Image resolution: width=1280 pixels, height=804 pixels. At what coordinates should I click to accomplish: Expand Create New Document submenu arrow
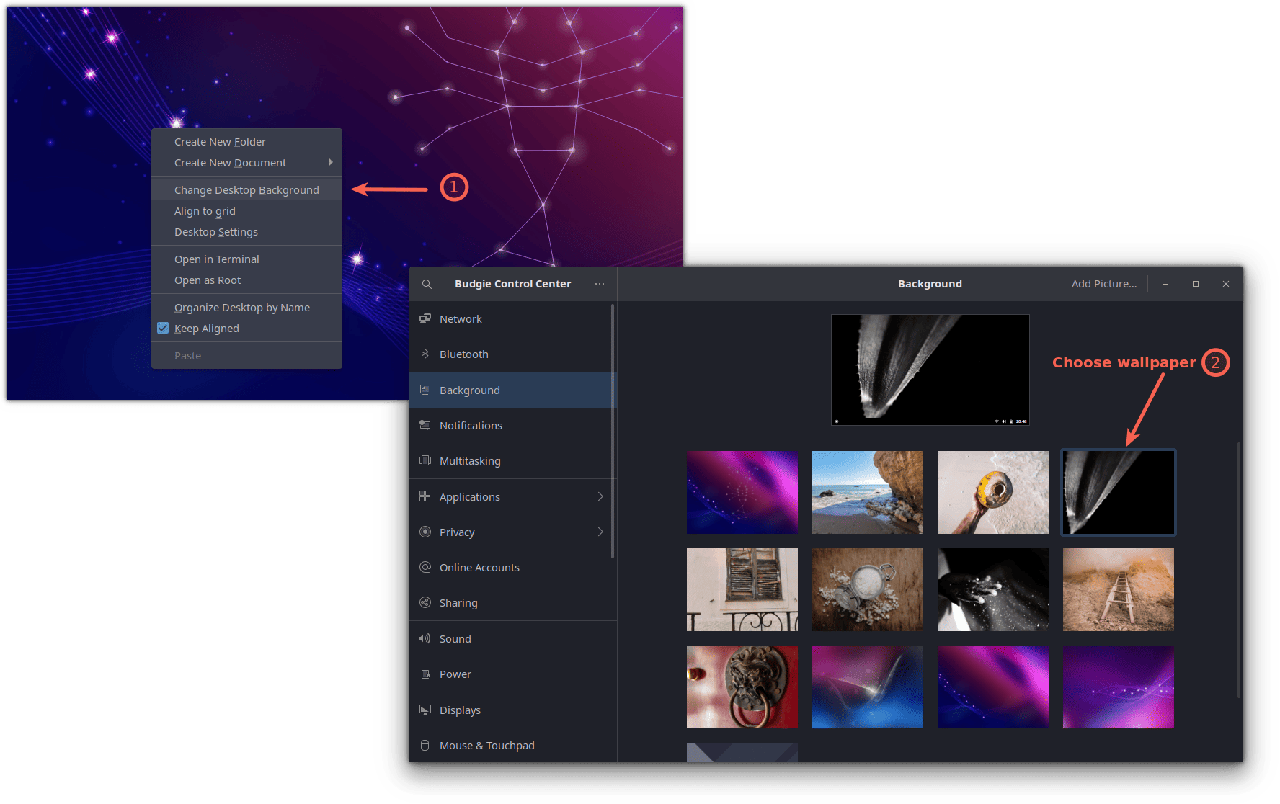[331, 162]
